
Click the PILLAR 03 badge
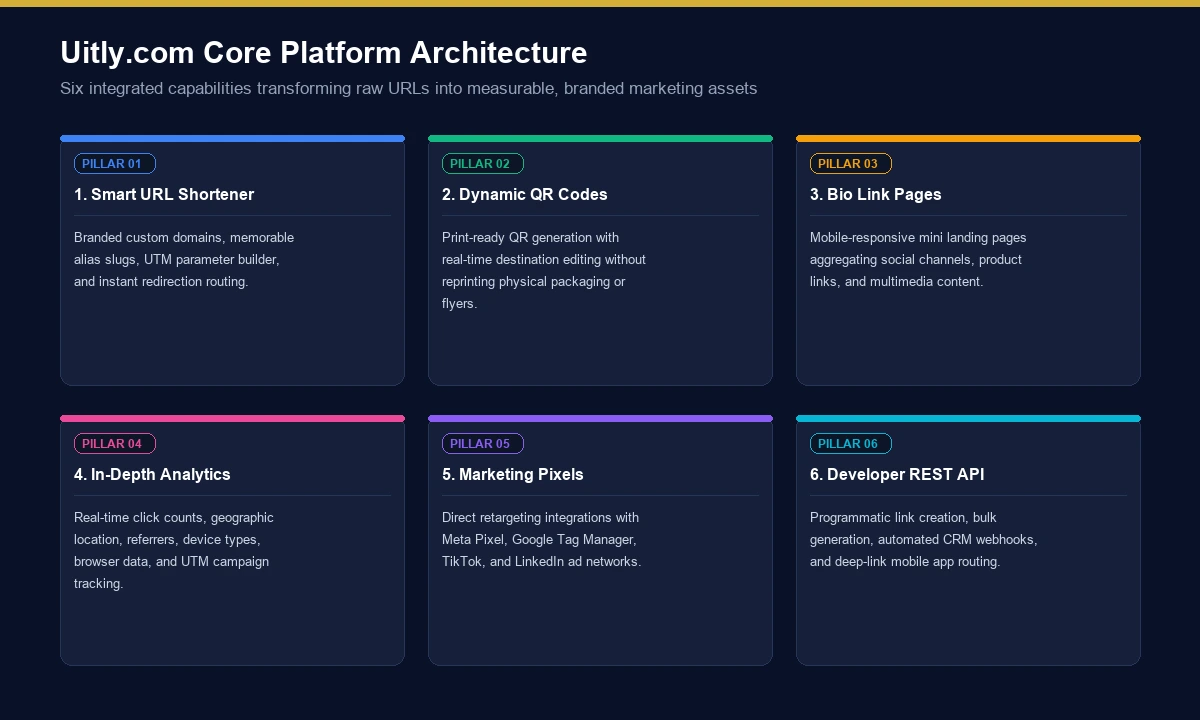851,164
